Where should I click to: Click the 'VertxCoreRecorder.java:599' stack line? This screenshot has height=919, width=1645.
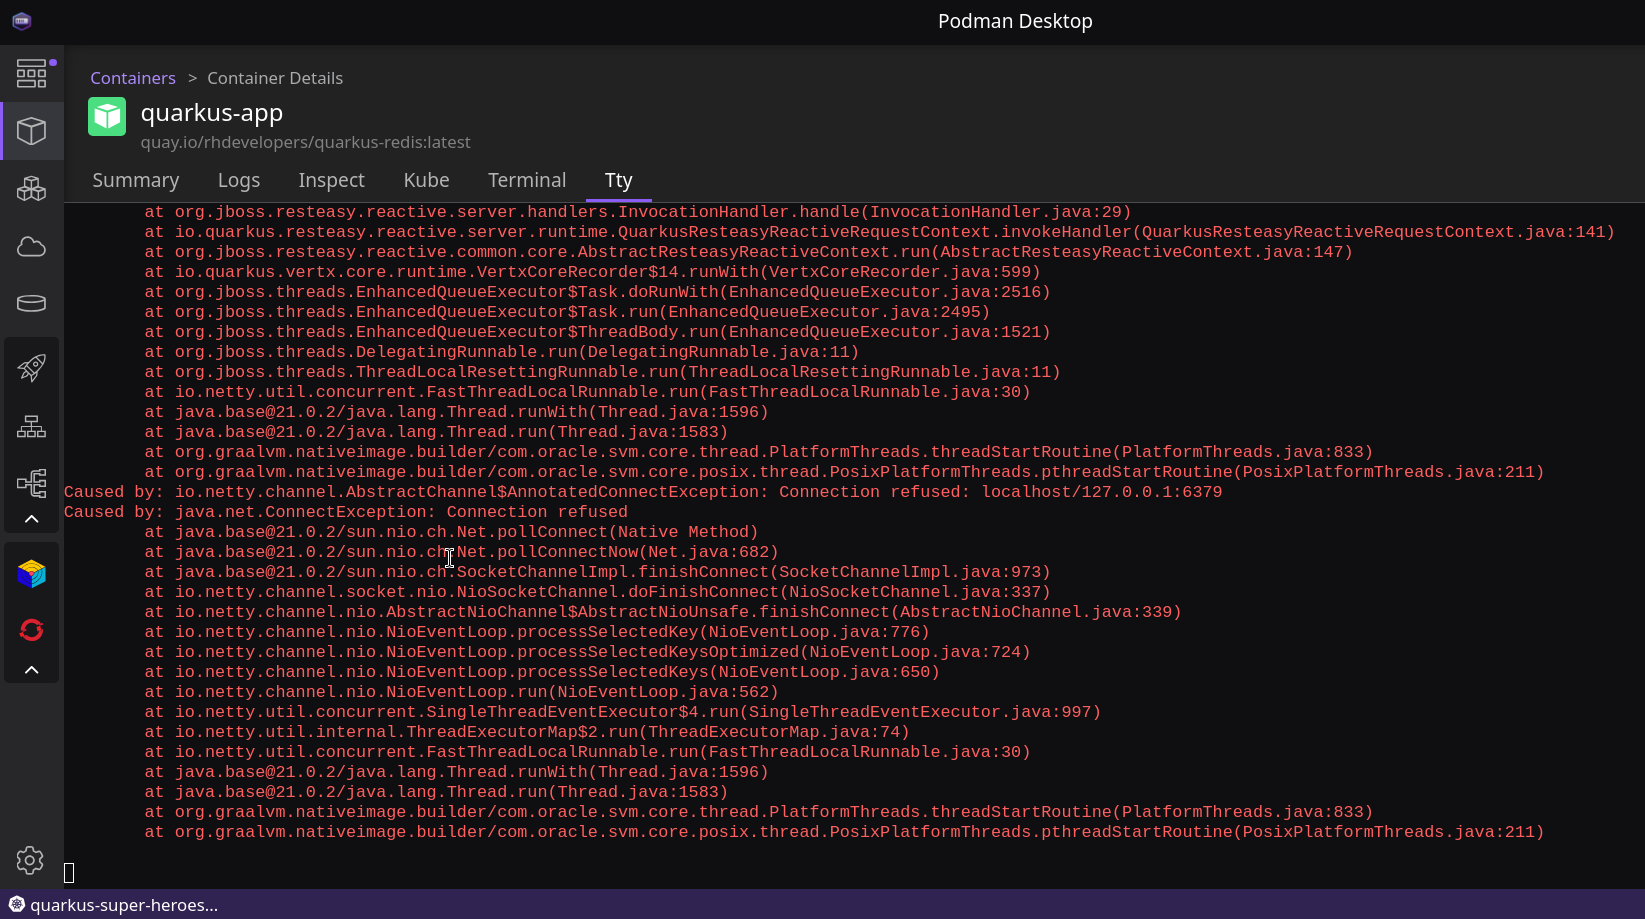pos(592,272)
